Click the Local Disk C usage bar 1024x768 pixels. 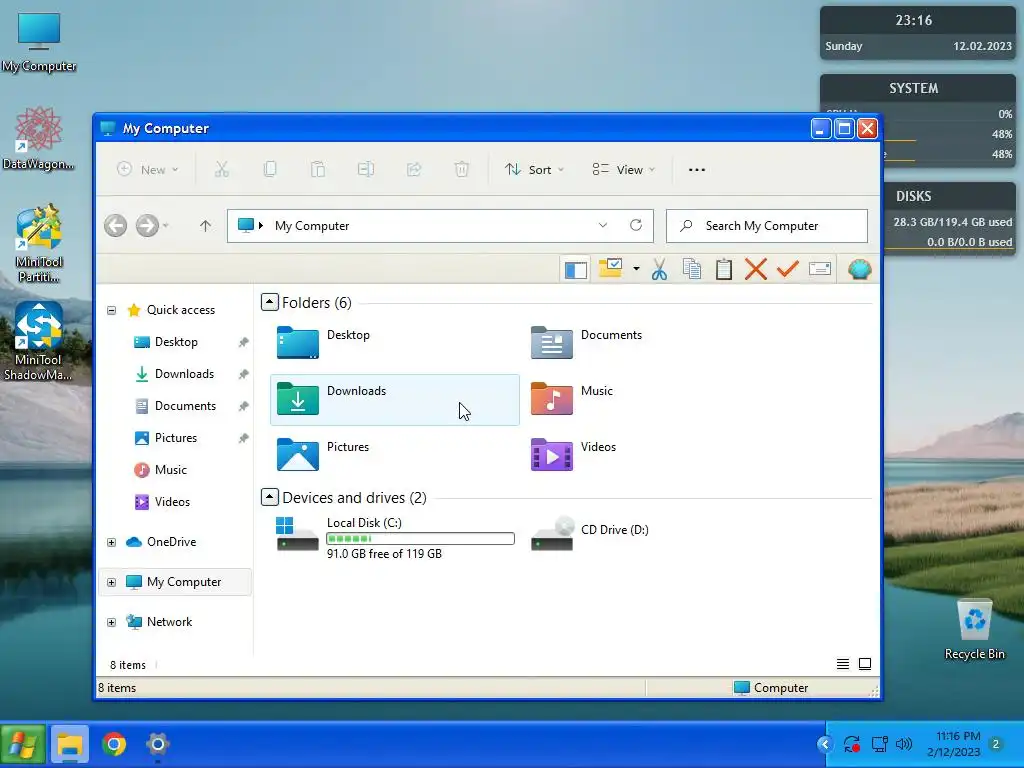[421, 539]
